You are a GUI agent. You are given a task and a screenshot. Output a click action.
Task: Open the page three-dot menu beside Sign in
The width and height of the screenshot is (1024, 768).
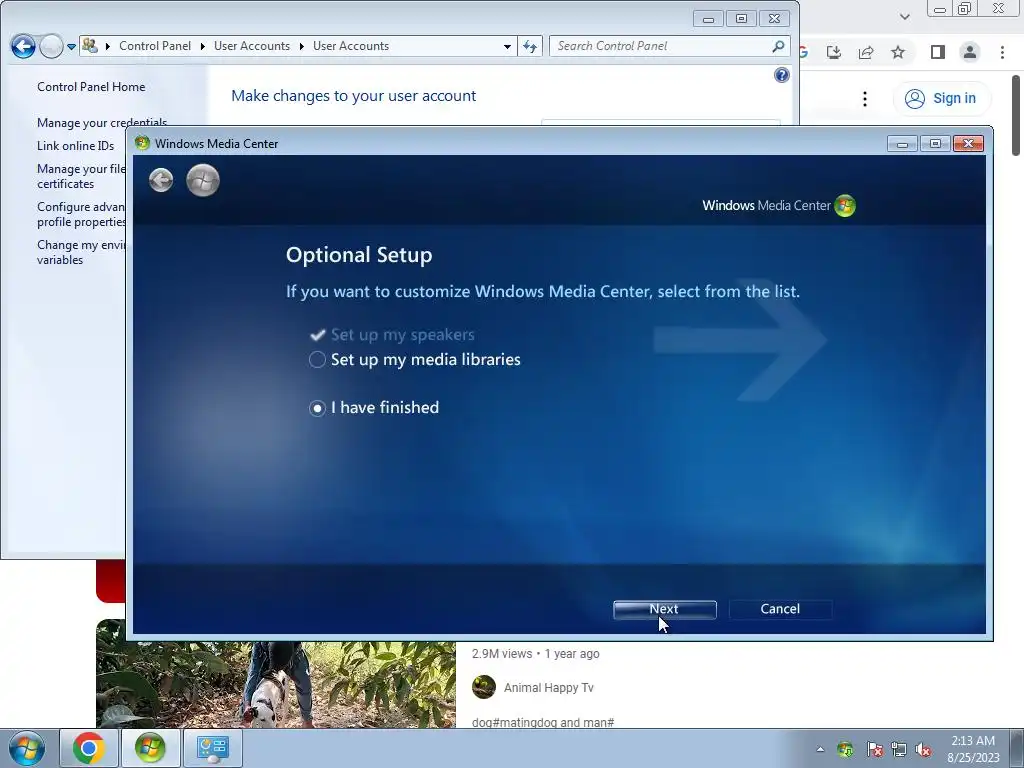(x=865, y=99)
